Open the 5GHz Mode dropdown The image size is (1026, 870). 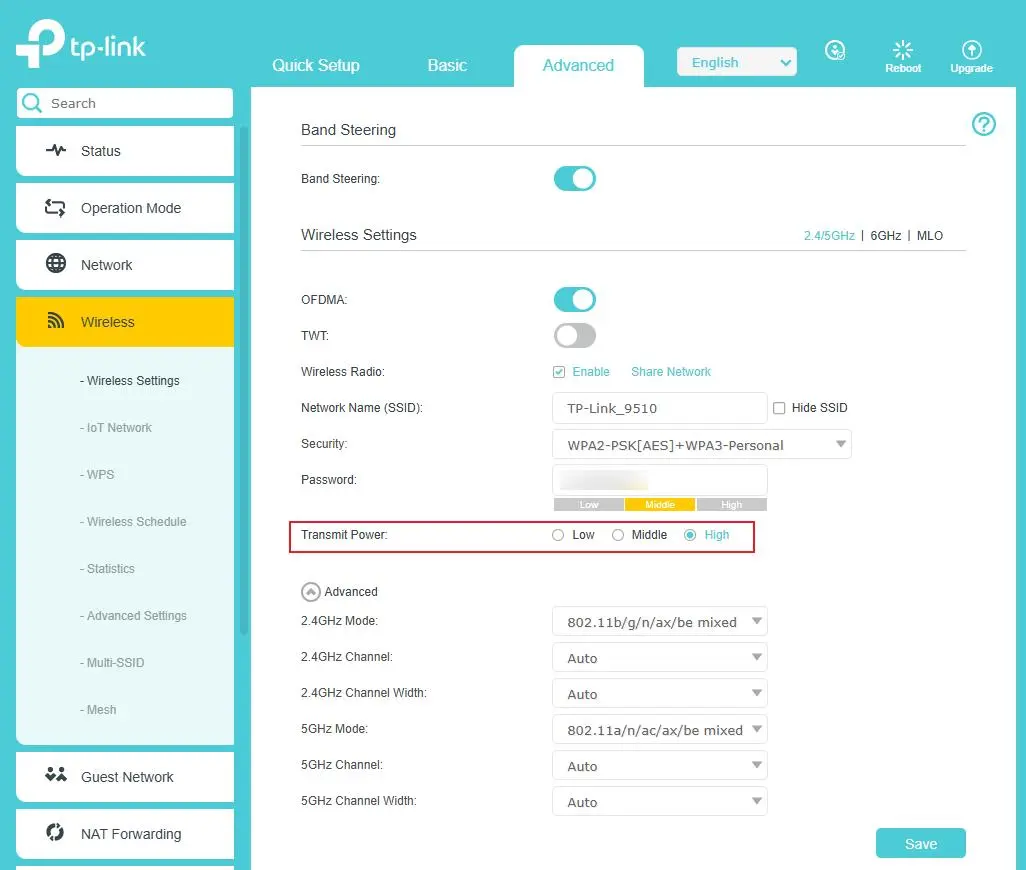click(660, 729)
